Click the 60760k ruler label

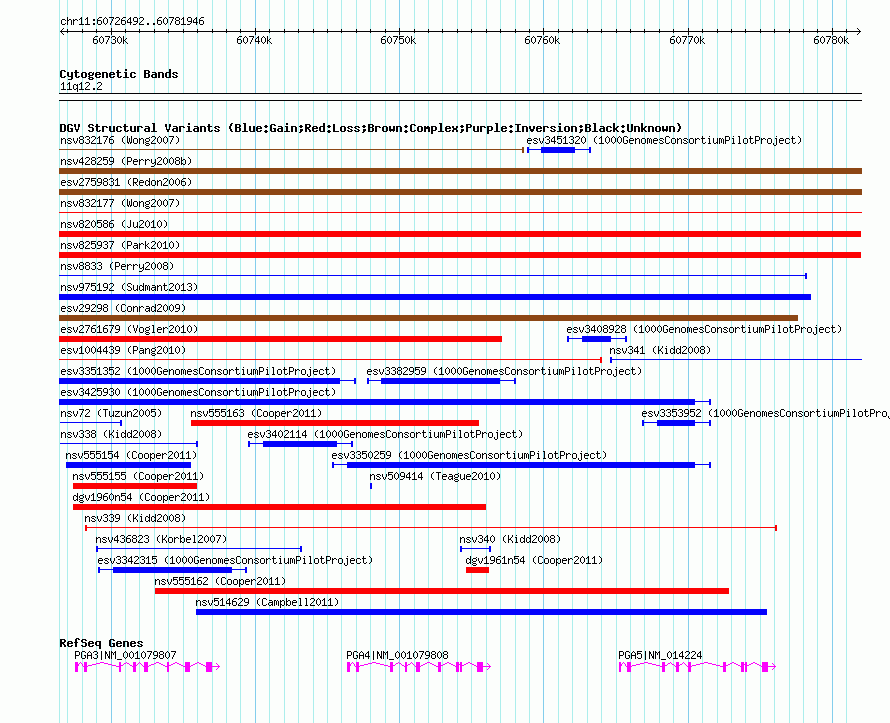pos(543,40)
